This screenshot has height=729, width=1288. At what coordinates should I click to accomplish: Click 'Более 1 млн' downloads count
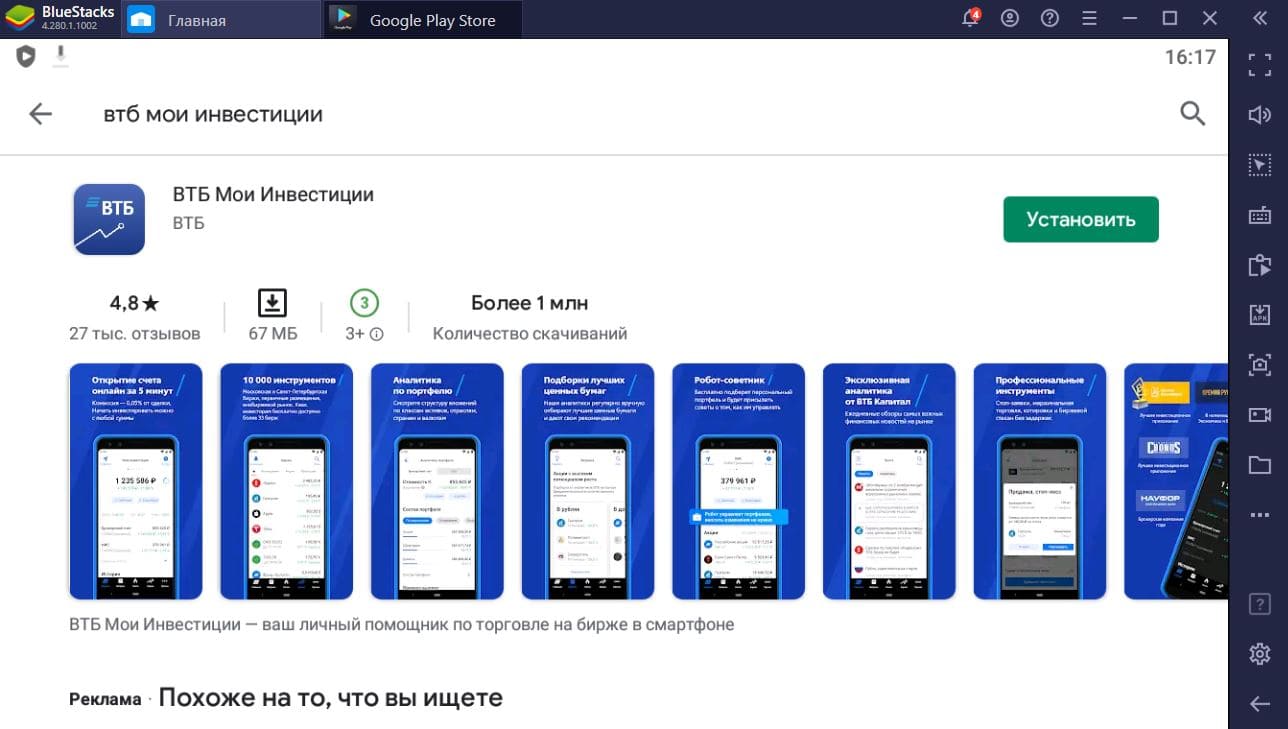(x=530, y=302)
